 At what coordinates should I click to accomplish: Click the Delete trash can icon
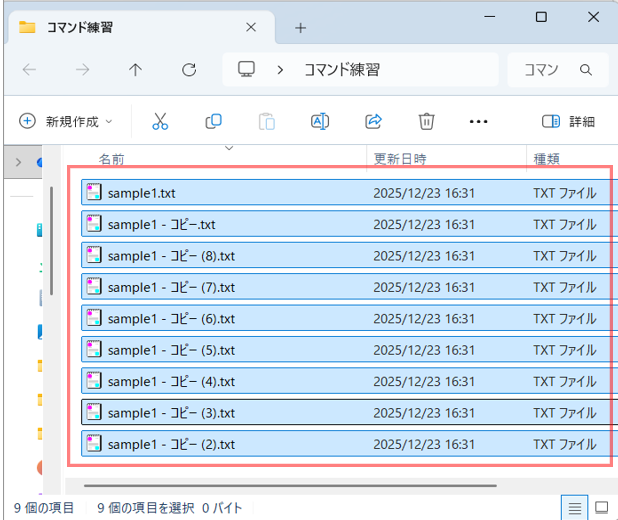[426, 121]
